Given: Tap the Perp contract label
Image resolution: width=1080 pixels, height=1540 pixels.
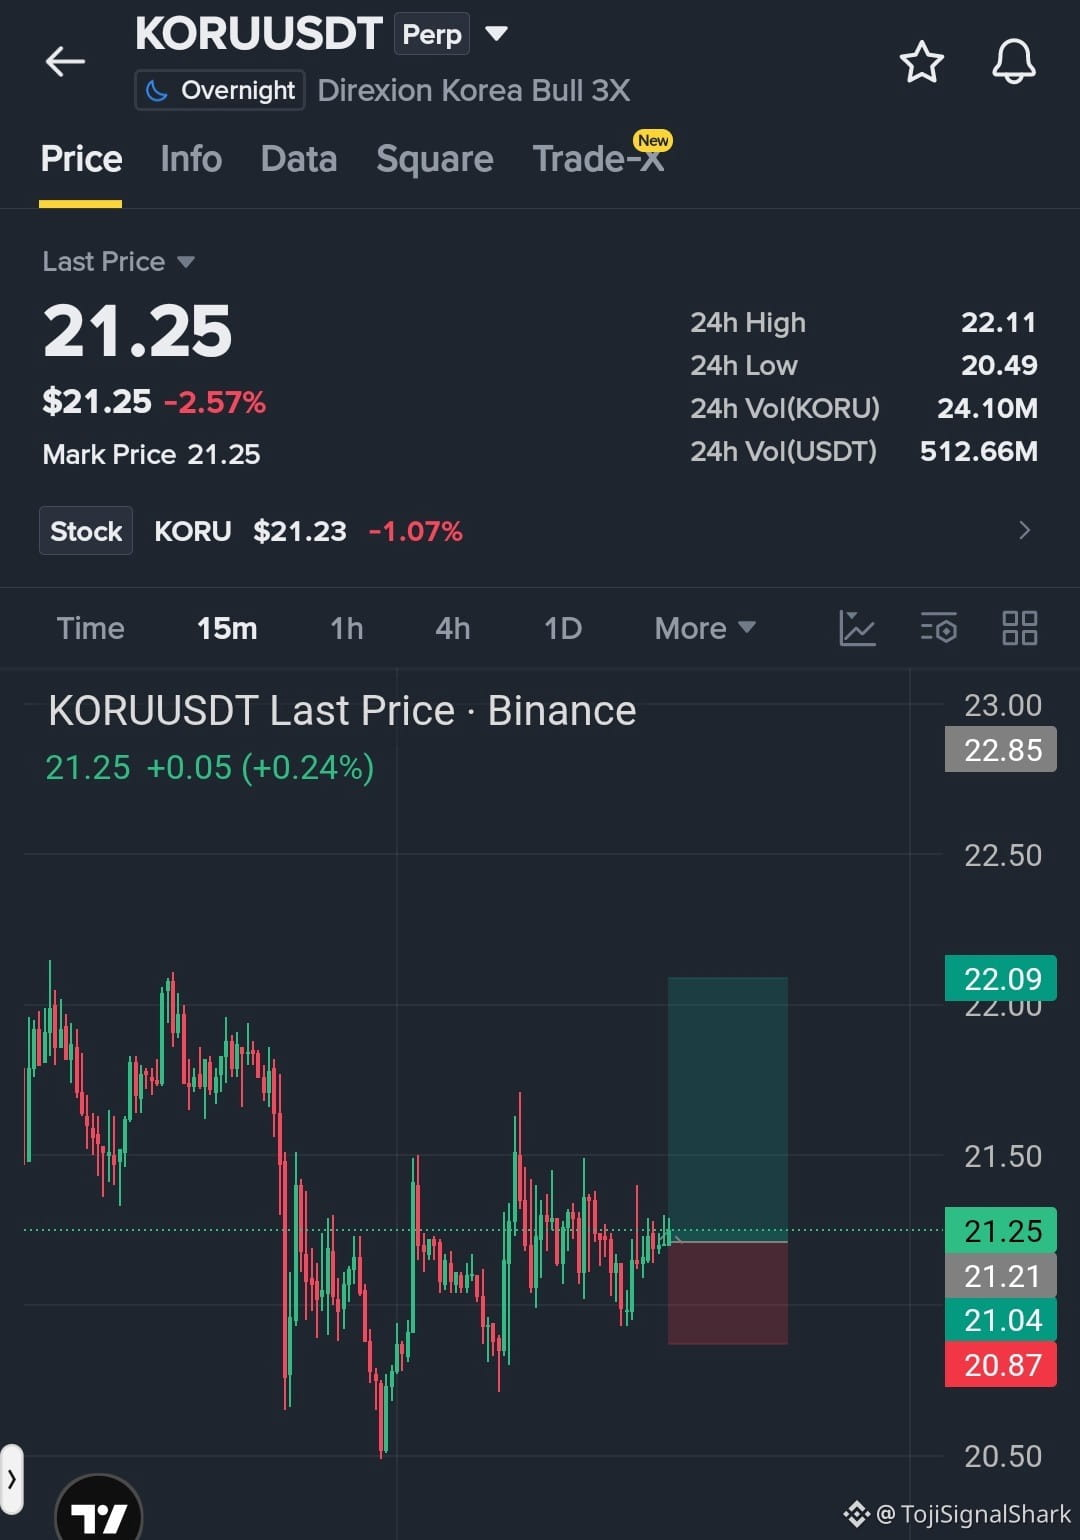Looking at the screenshot, I should pos(432,34).
